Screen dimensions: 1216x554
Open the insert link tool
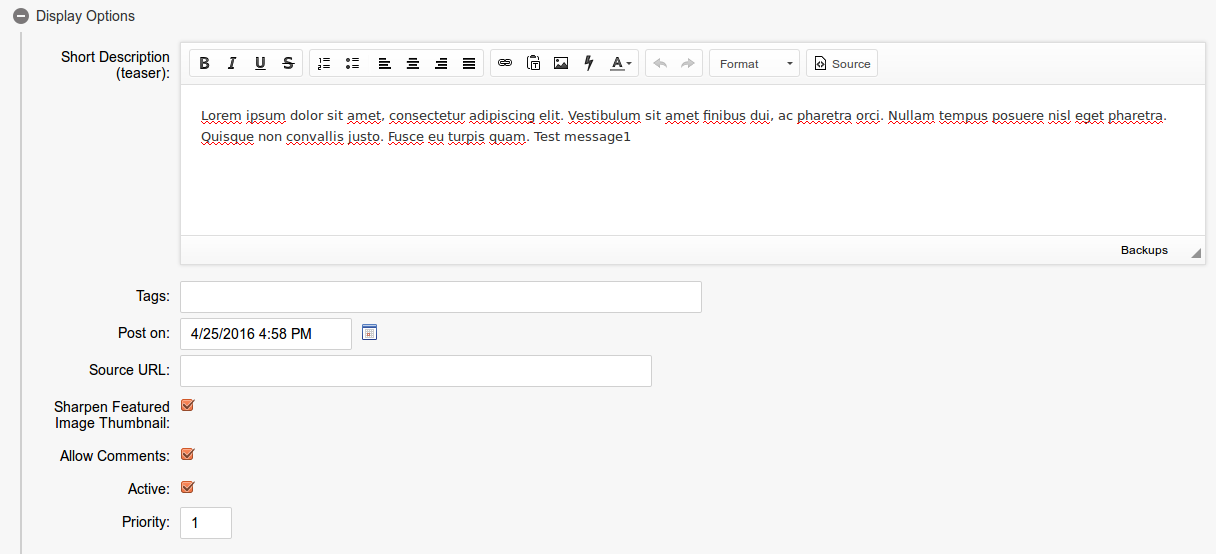505,64
